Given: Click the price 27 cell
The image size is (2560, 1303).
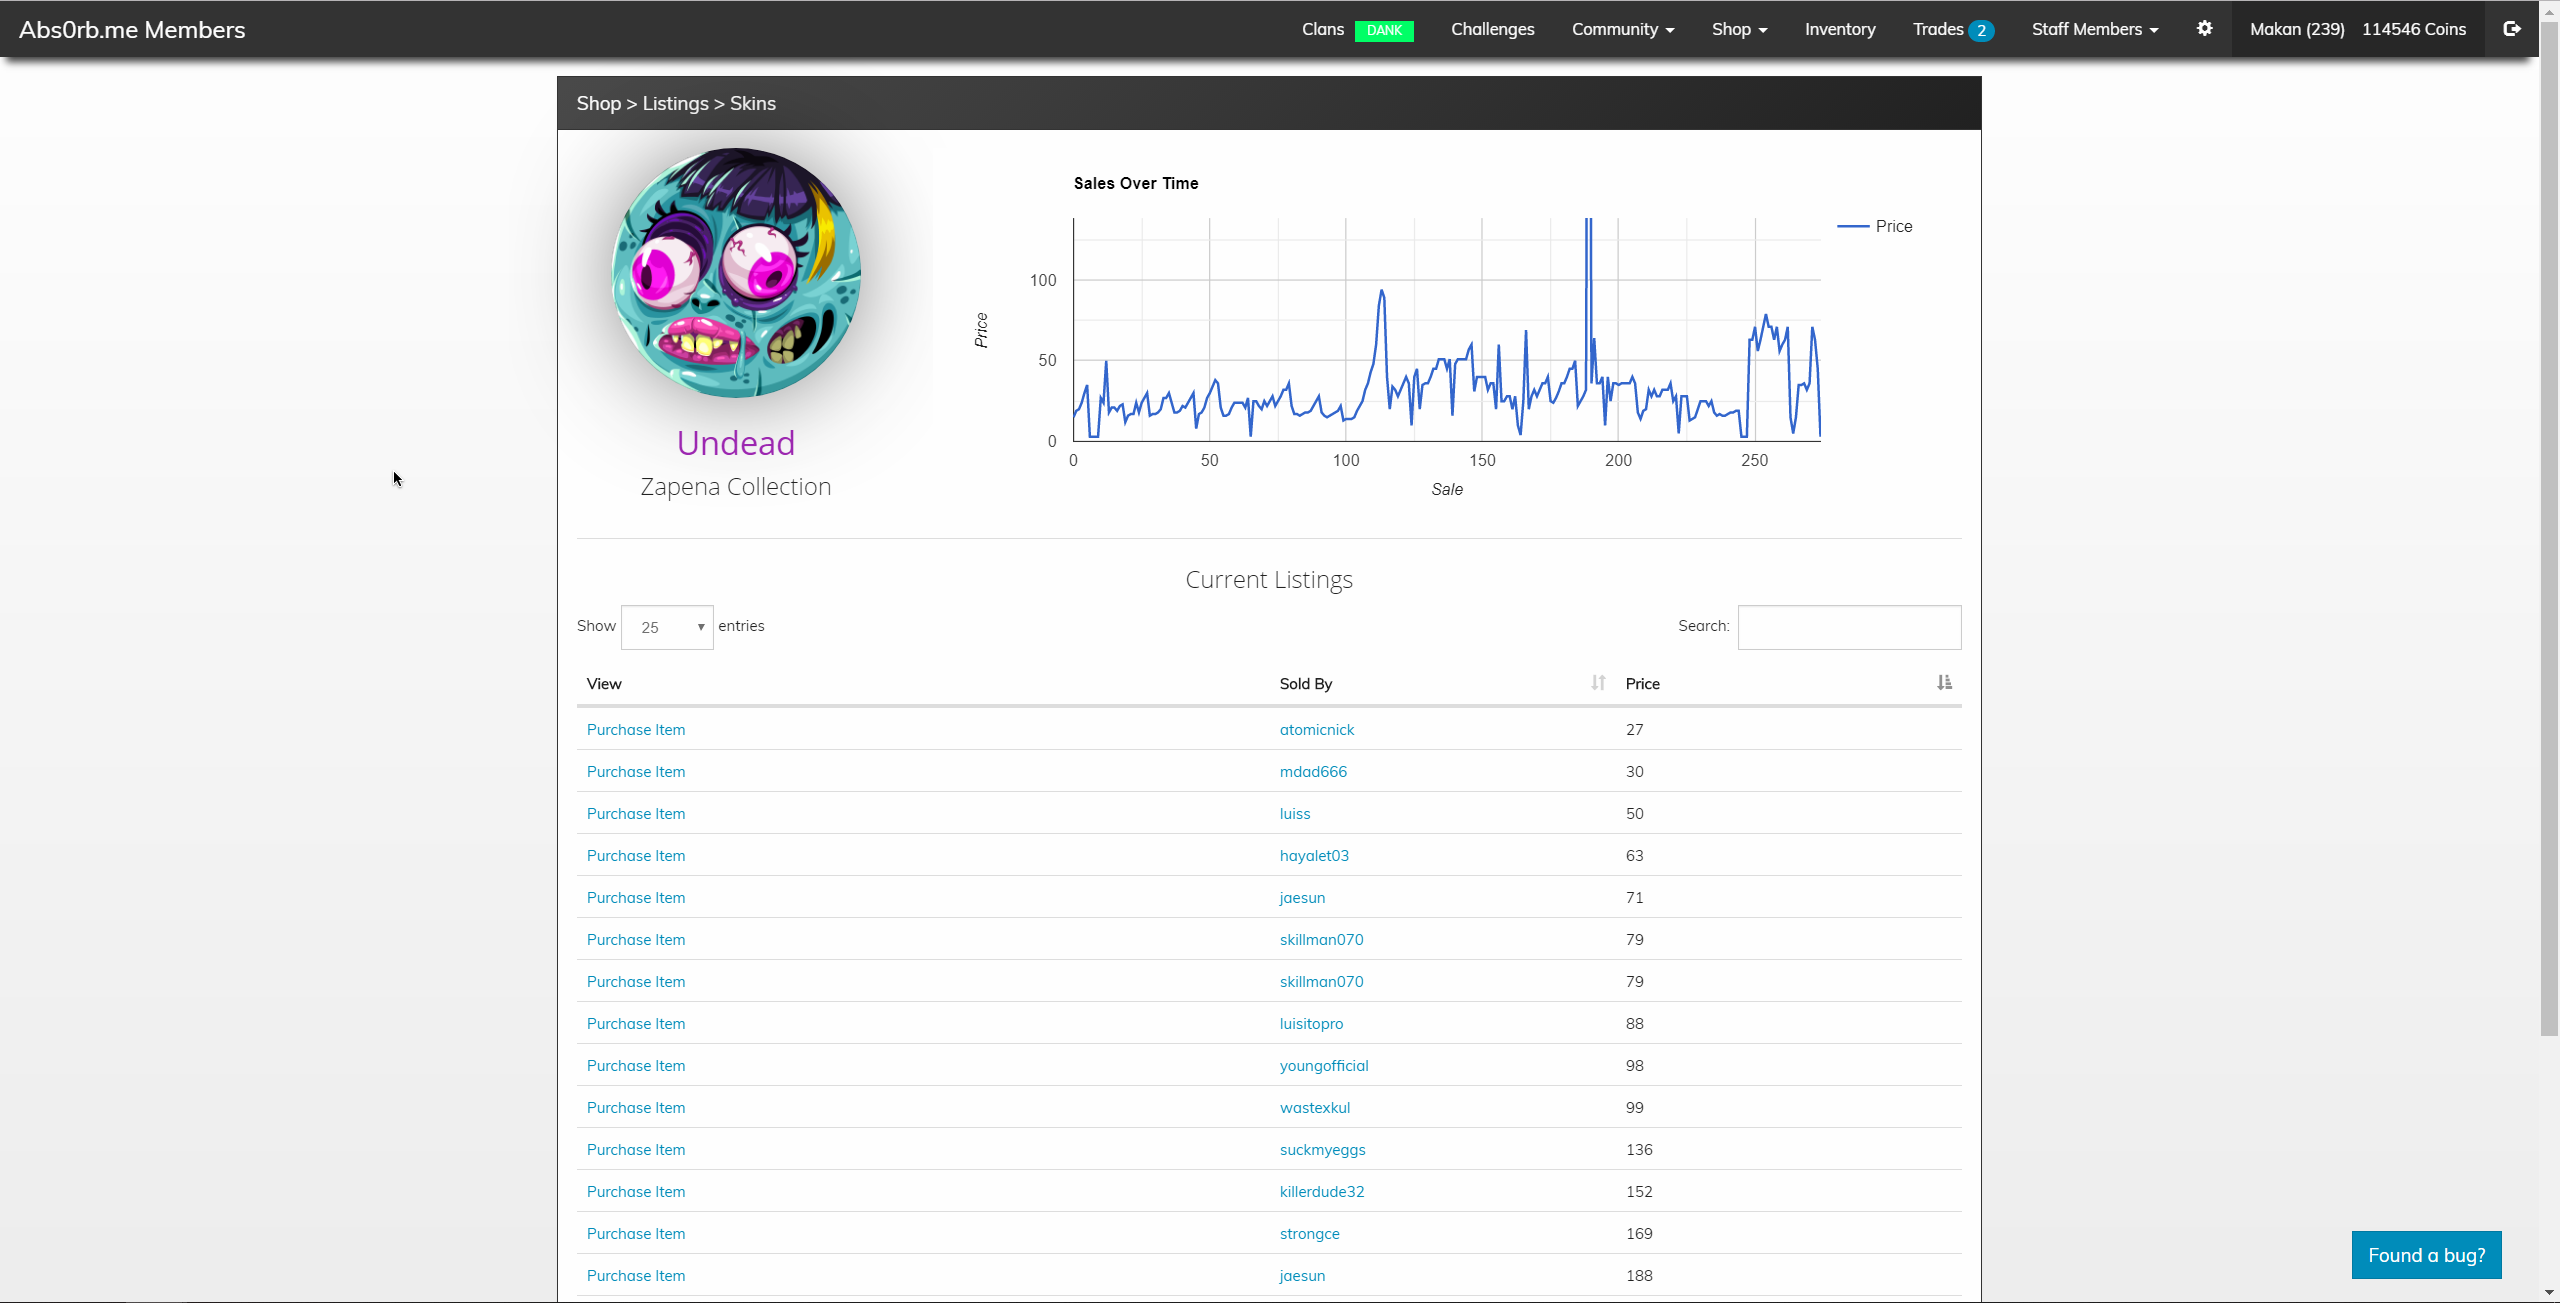Looking at the screenshot, I should tap(1634, 729).
